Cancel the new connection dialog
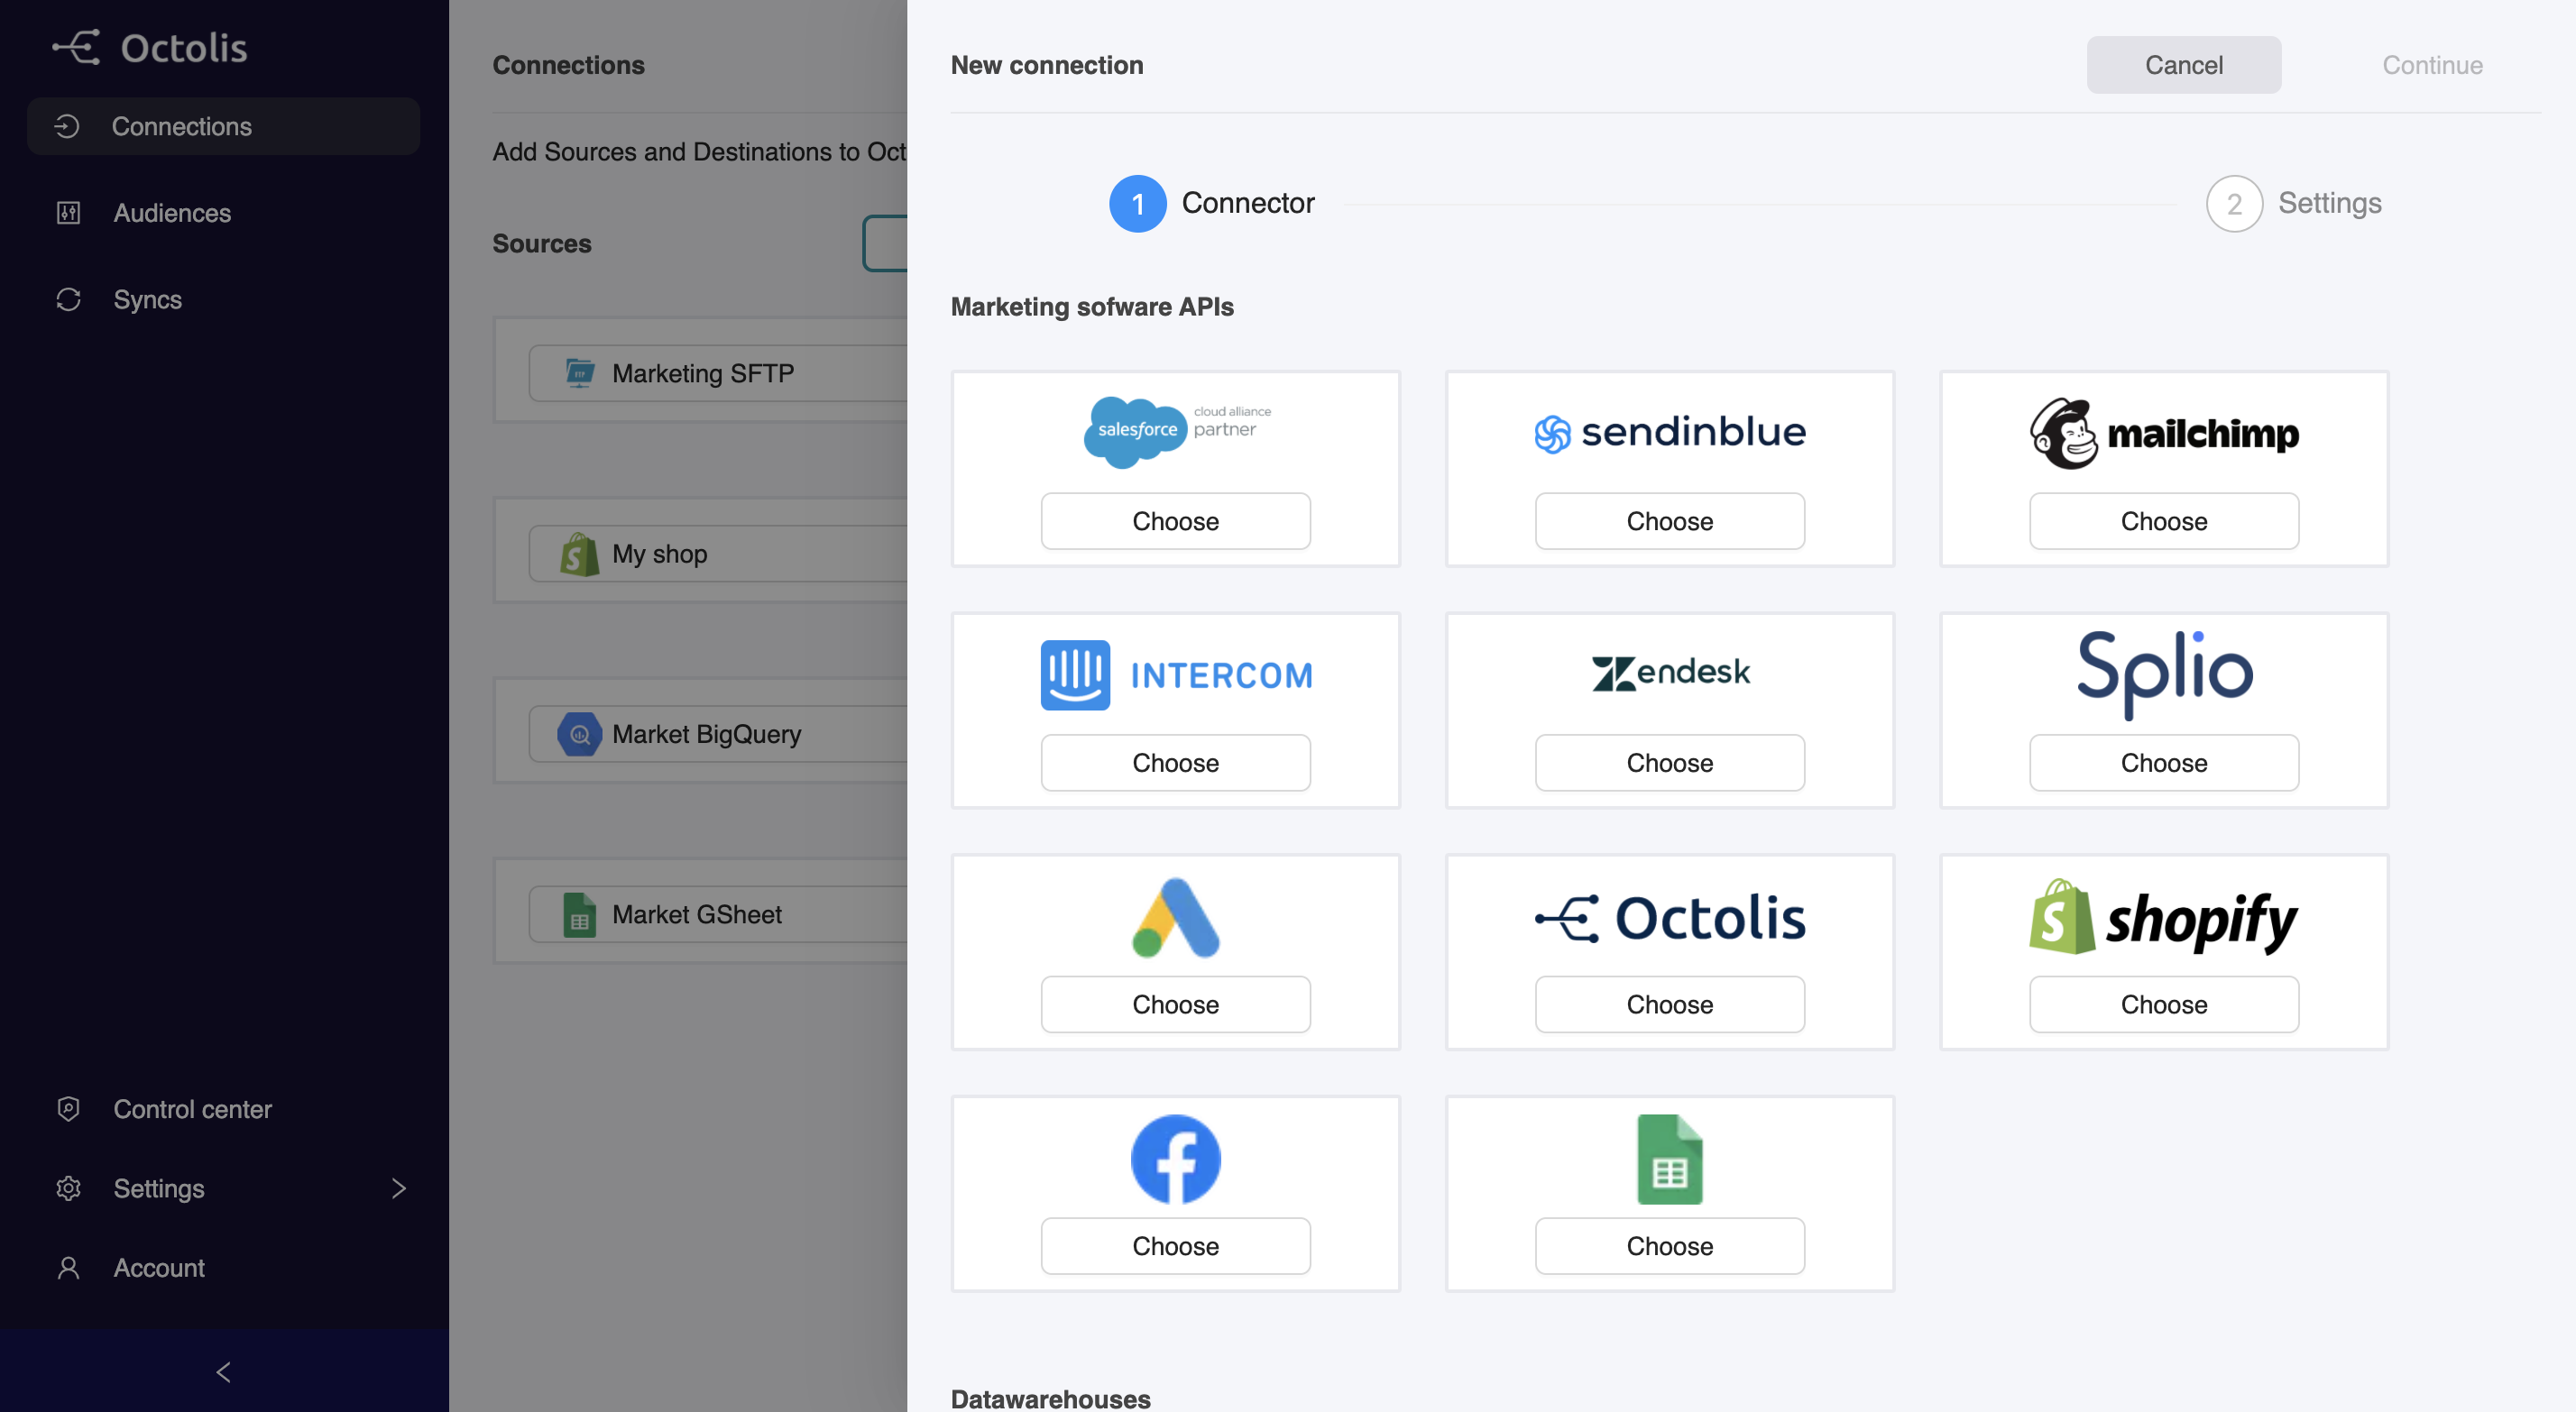Screen dimensions: 2576x1412 click(x=2184, y=65)
